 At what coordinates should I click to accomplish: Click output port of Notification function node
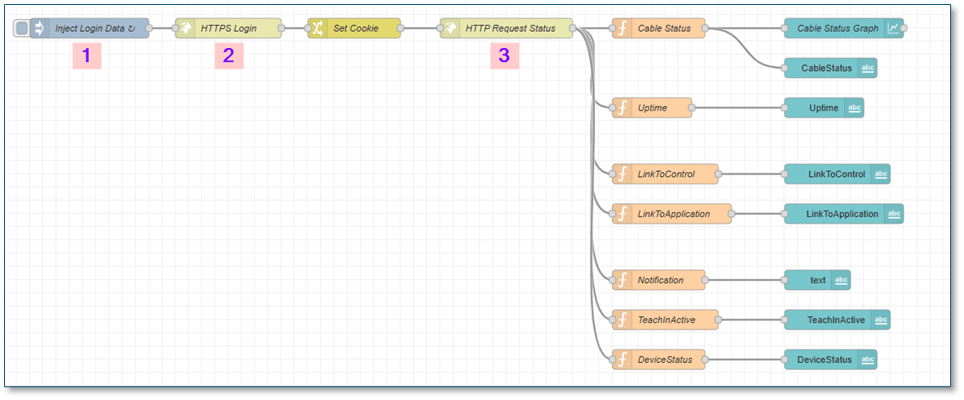(x=705, y=280)
